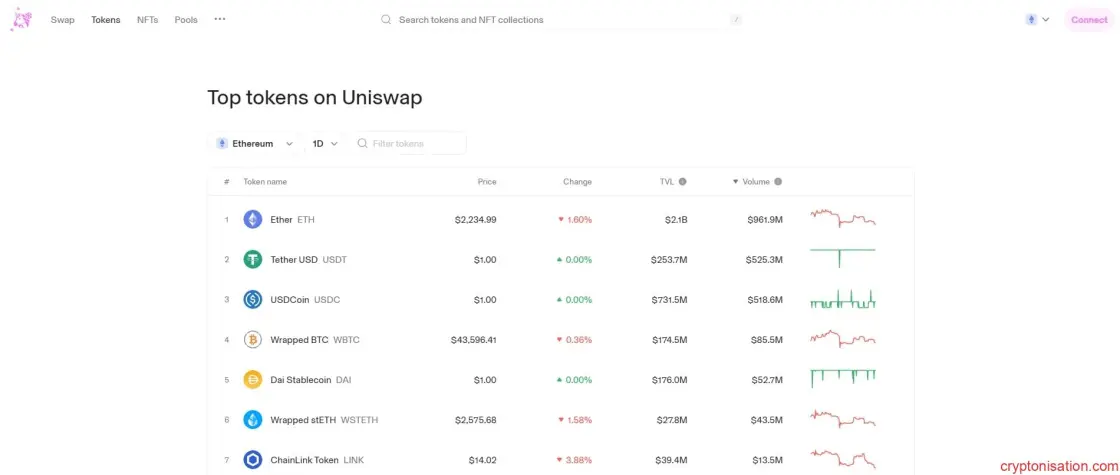The width and height of the screenshot is (1120, 475).
Task: Click the Wrapped stETH sparkline chart
Action: click(843, 418)
